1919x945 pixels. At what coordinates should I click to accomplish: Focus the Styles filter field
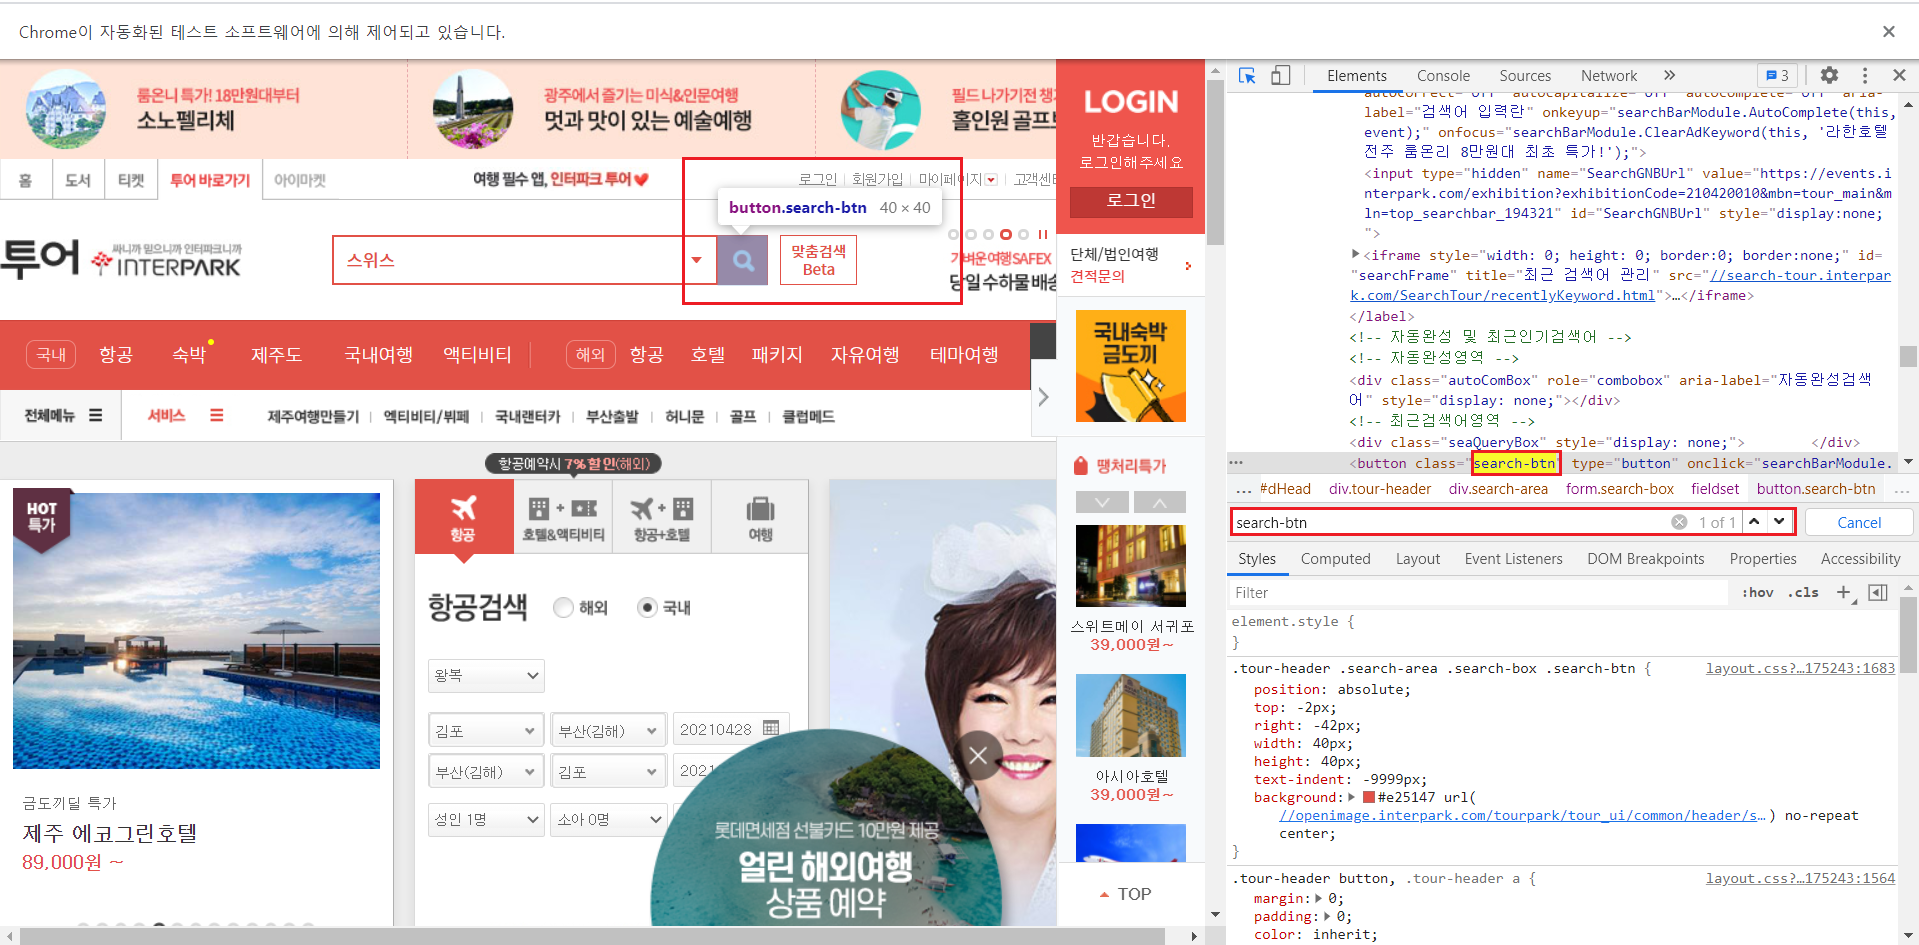pyautogui.click(x=1478, y=592)
